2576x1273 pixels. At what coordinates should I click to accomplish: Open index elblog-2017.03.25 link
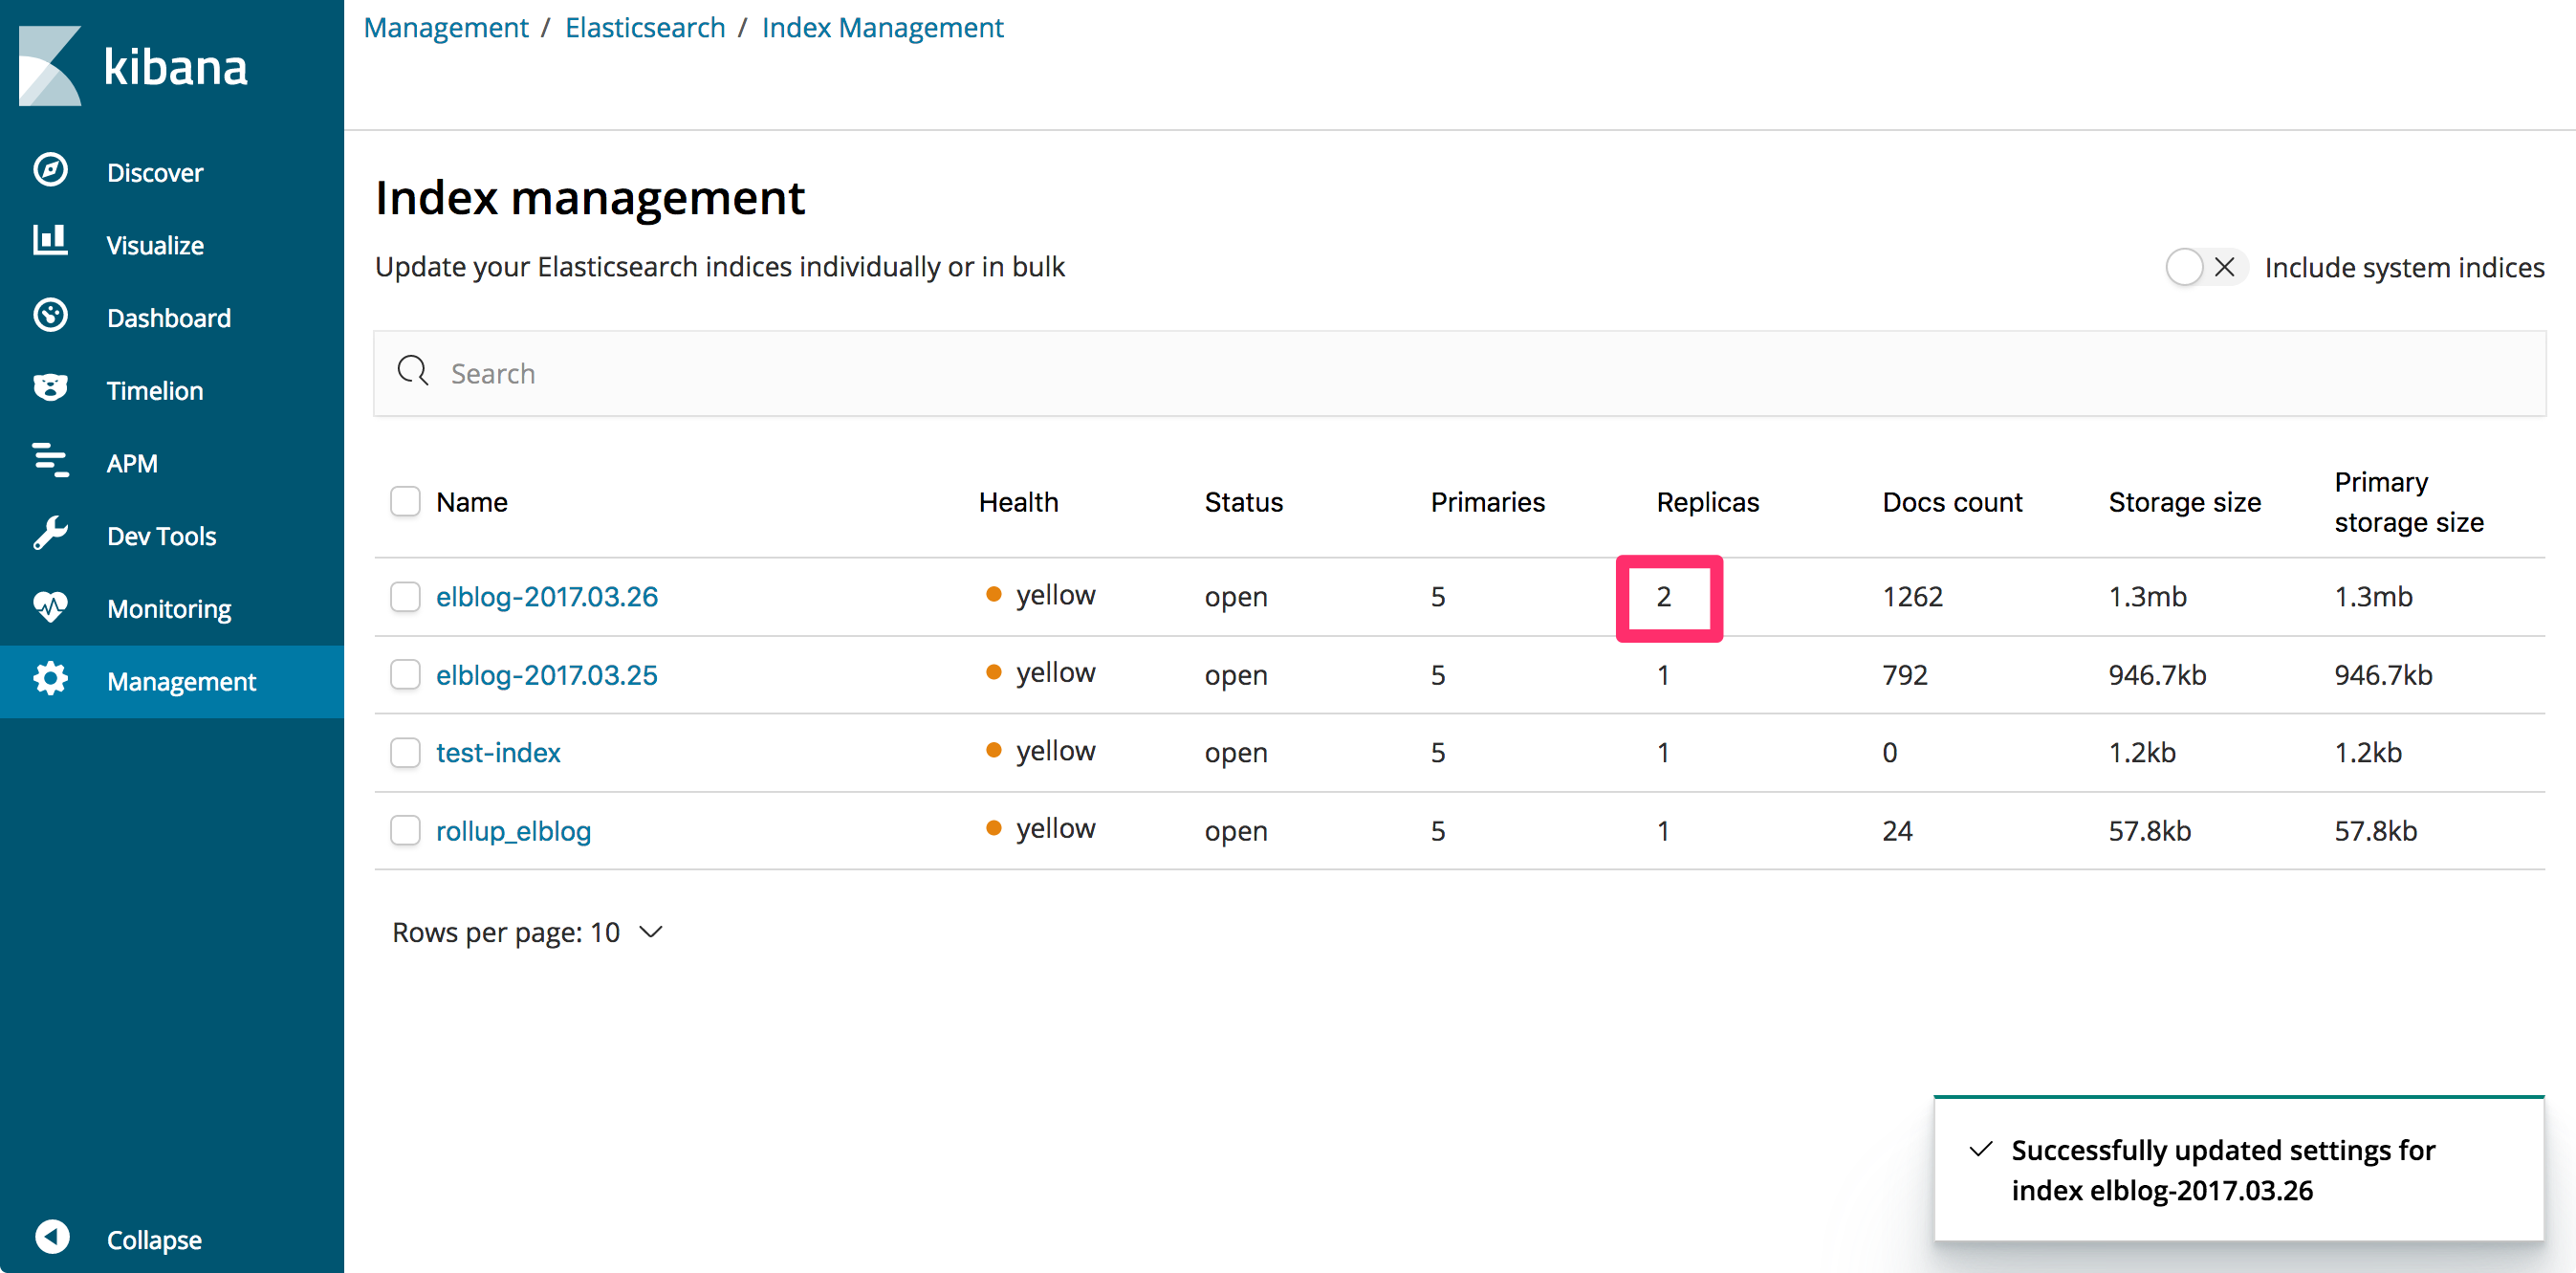coord(547,674)
